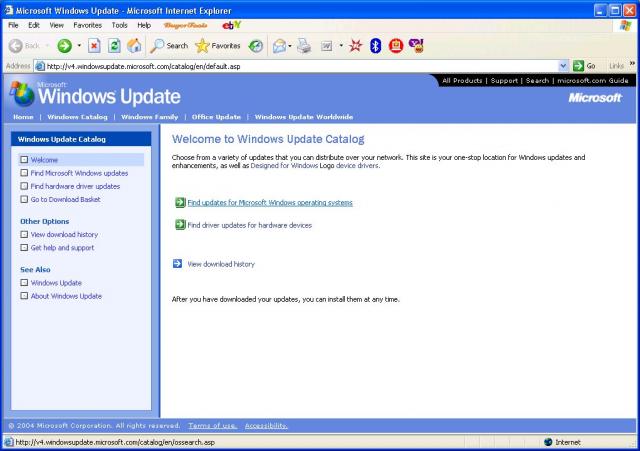Open All Products link in top bar
Screen dimensions: 640x451
coord(462,81)
